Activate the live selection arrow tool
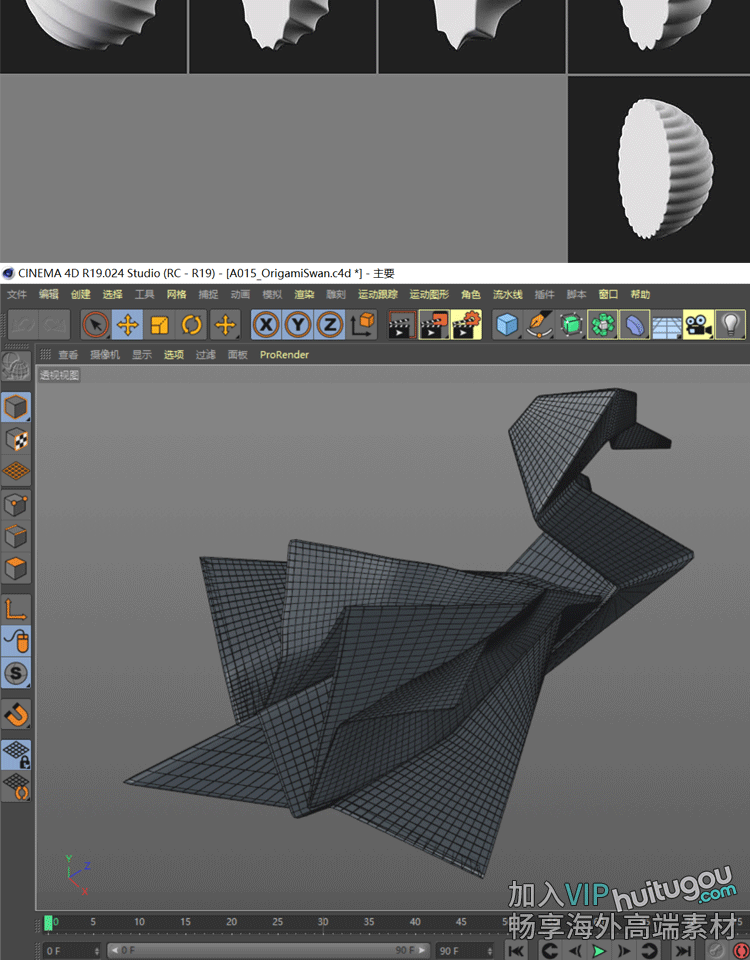The height and width of the screenshot is (960, 750). (x=95, y=325)
